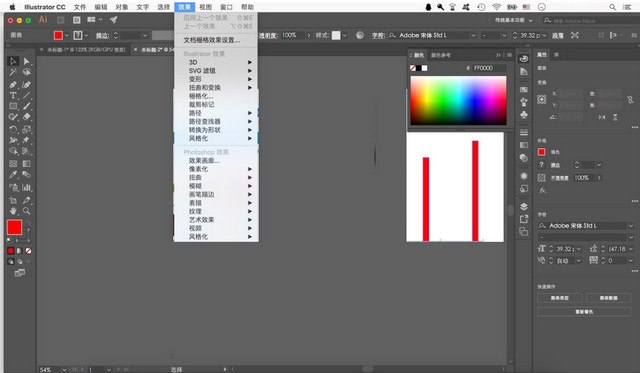Select the Column Graph tool
This screenshot has height=373, width=640.
[x=27, y=187]
